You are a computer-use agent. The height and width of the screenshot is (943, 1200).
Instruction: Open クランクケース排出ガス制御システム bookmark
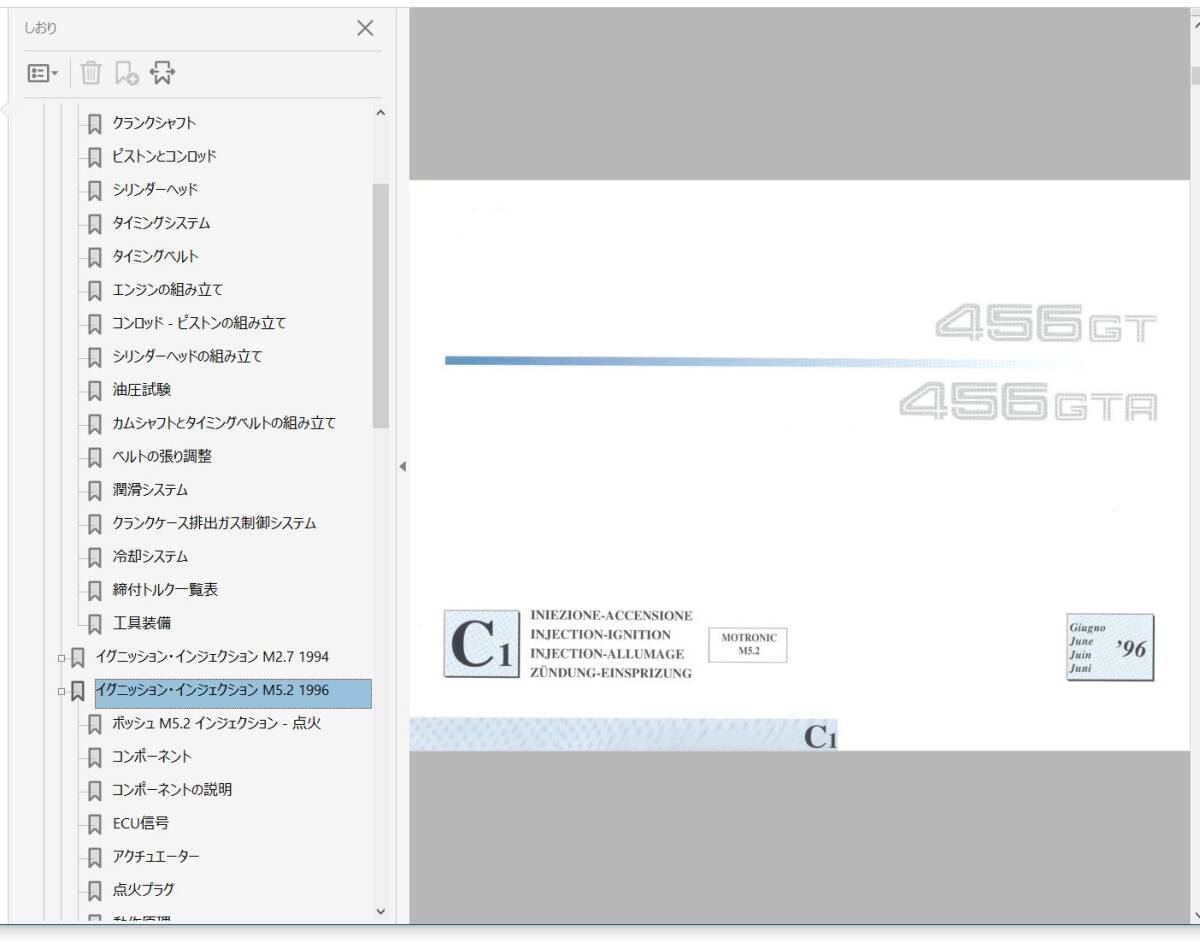tap(215, 523)
